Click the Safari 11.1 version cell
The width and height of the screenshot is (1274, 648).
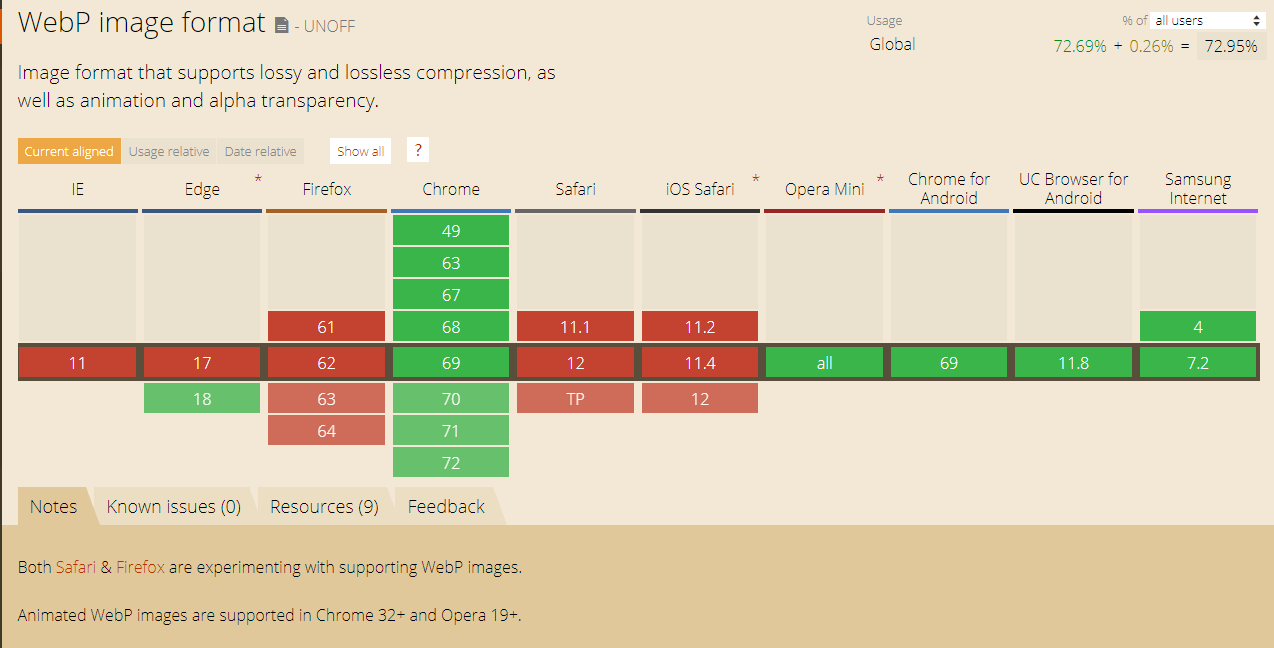point(576,326)
